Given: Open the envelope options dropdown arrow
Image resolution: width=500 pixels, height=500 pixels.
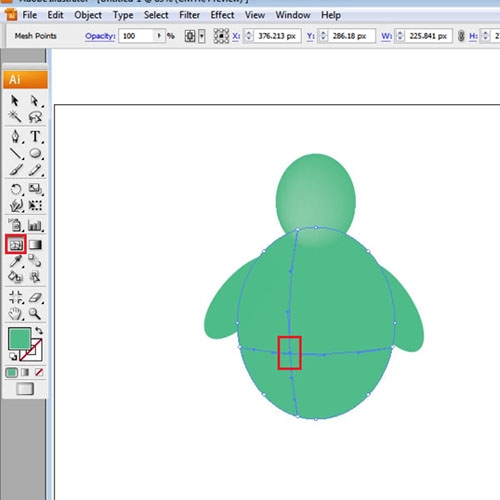Looking at the screenshot, I should point(202,36).
